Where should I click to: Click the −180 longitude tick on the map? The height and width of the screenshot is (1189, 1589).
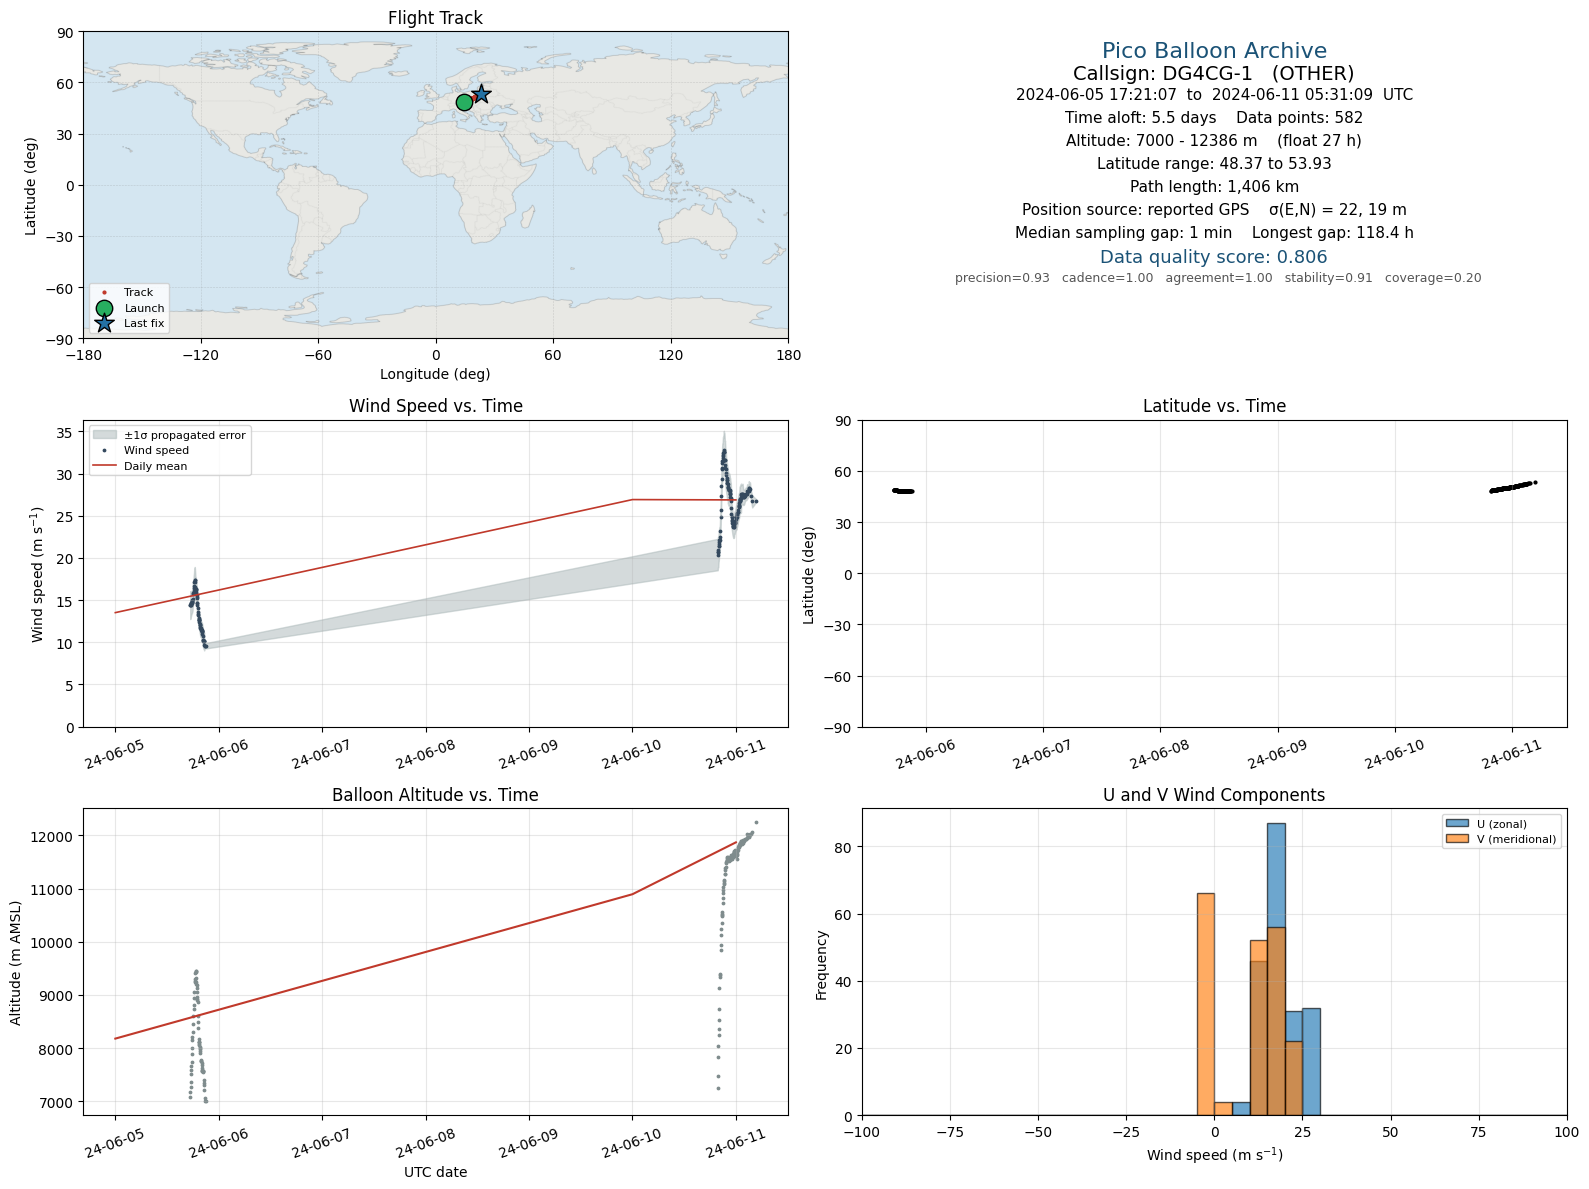click(83, 355)
